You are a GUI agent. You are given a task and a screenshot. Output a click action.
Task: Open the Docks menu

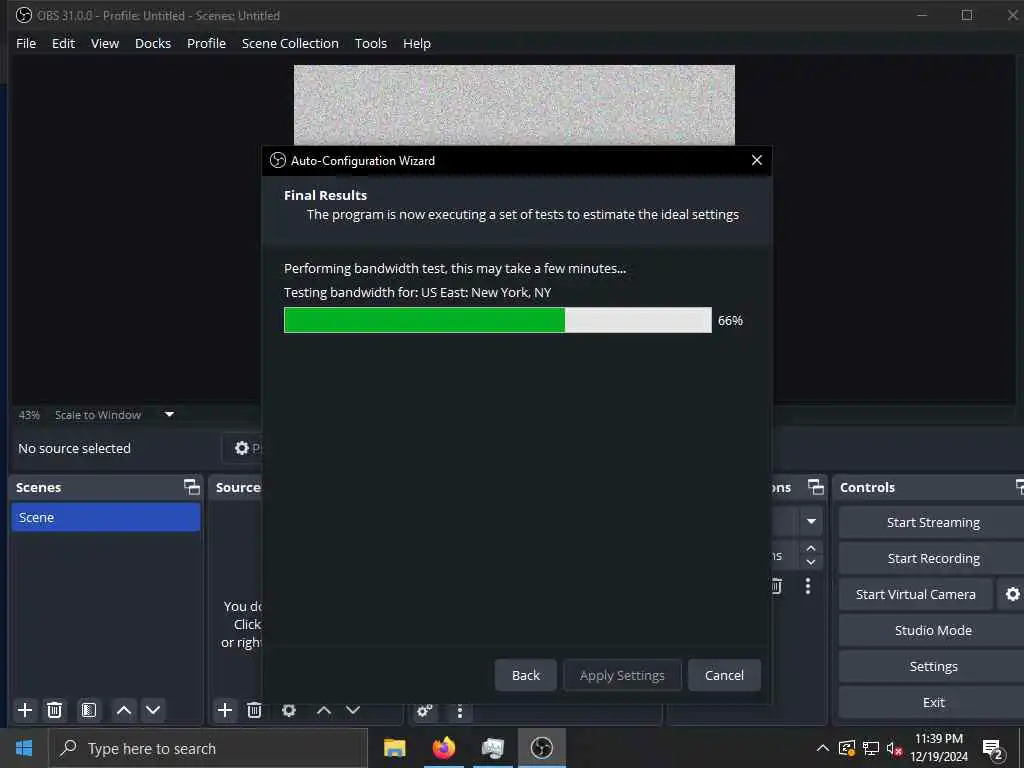(x=153, y=43)
